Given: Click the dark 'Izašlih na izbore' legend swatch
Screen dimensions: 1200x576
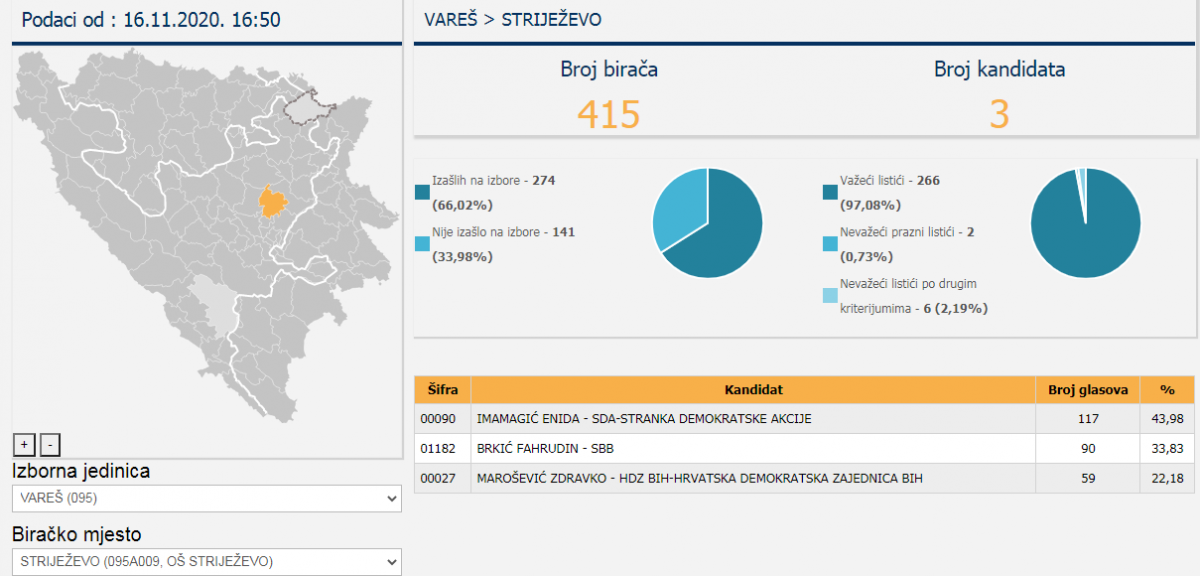Looking at the screenshot, I should tap(420, 192).
